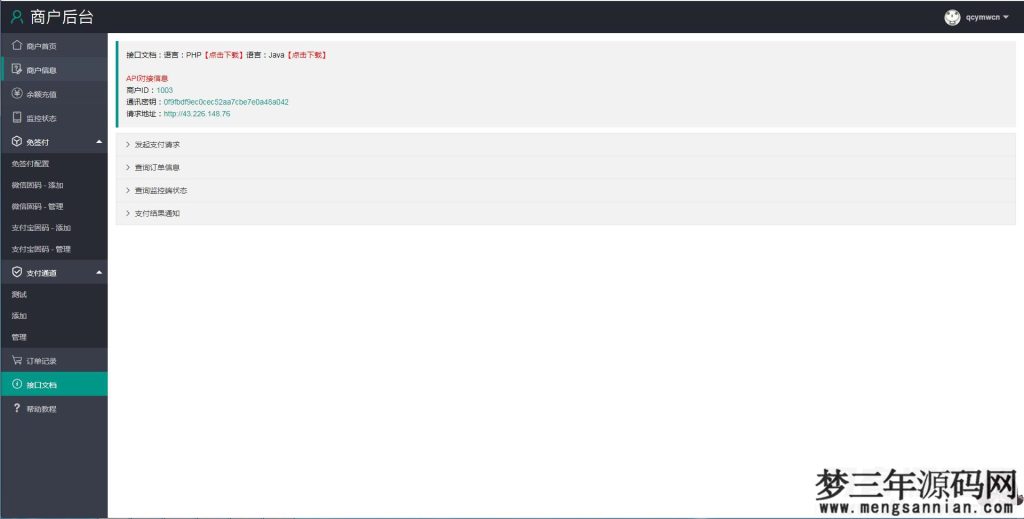
Task: Collapse the 免签付 sidebar section
Action: 98,142
